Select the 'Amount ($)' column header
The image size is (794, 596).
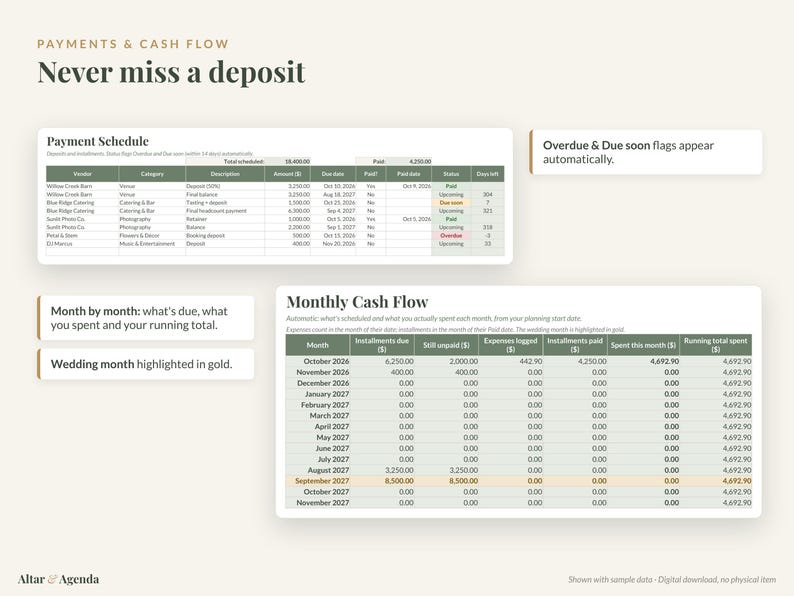[287, 174]
